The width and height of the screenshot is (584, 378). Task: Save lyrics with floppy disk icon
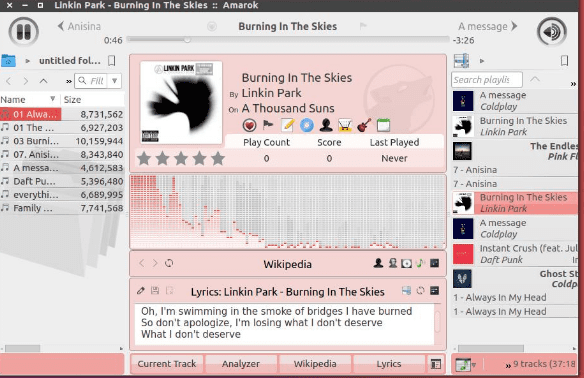155,290
